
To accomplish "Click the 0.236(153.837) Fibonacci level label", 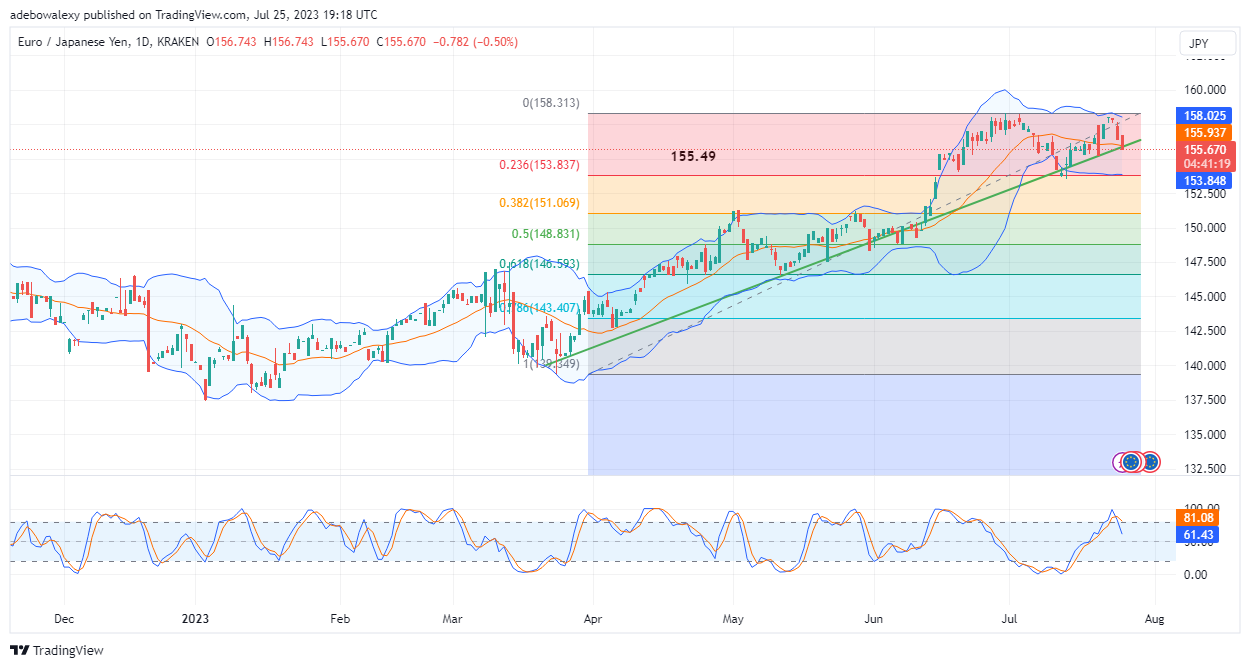I will 540,165.
